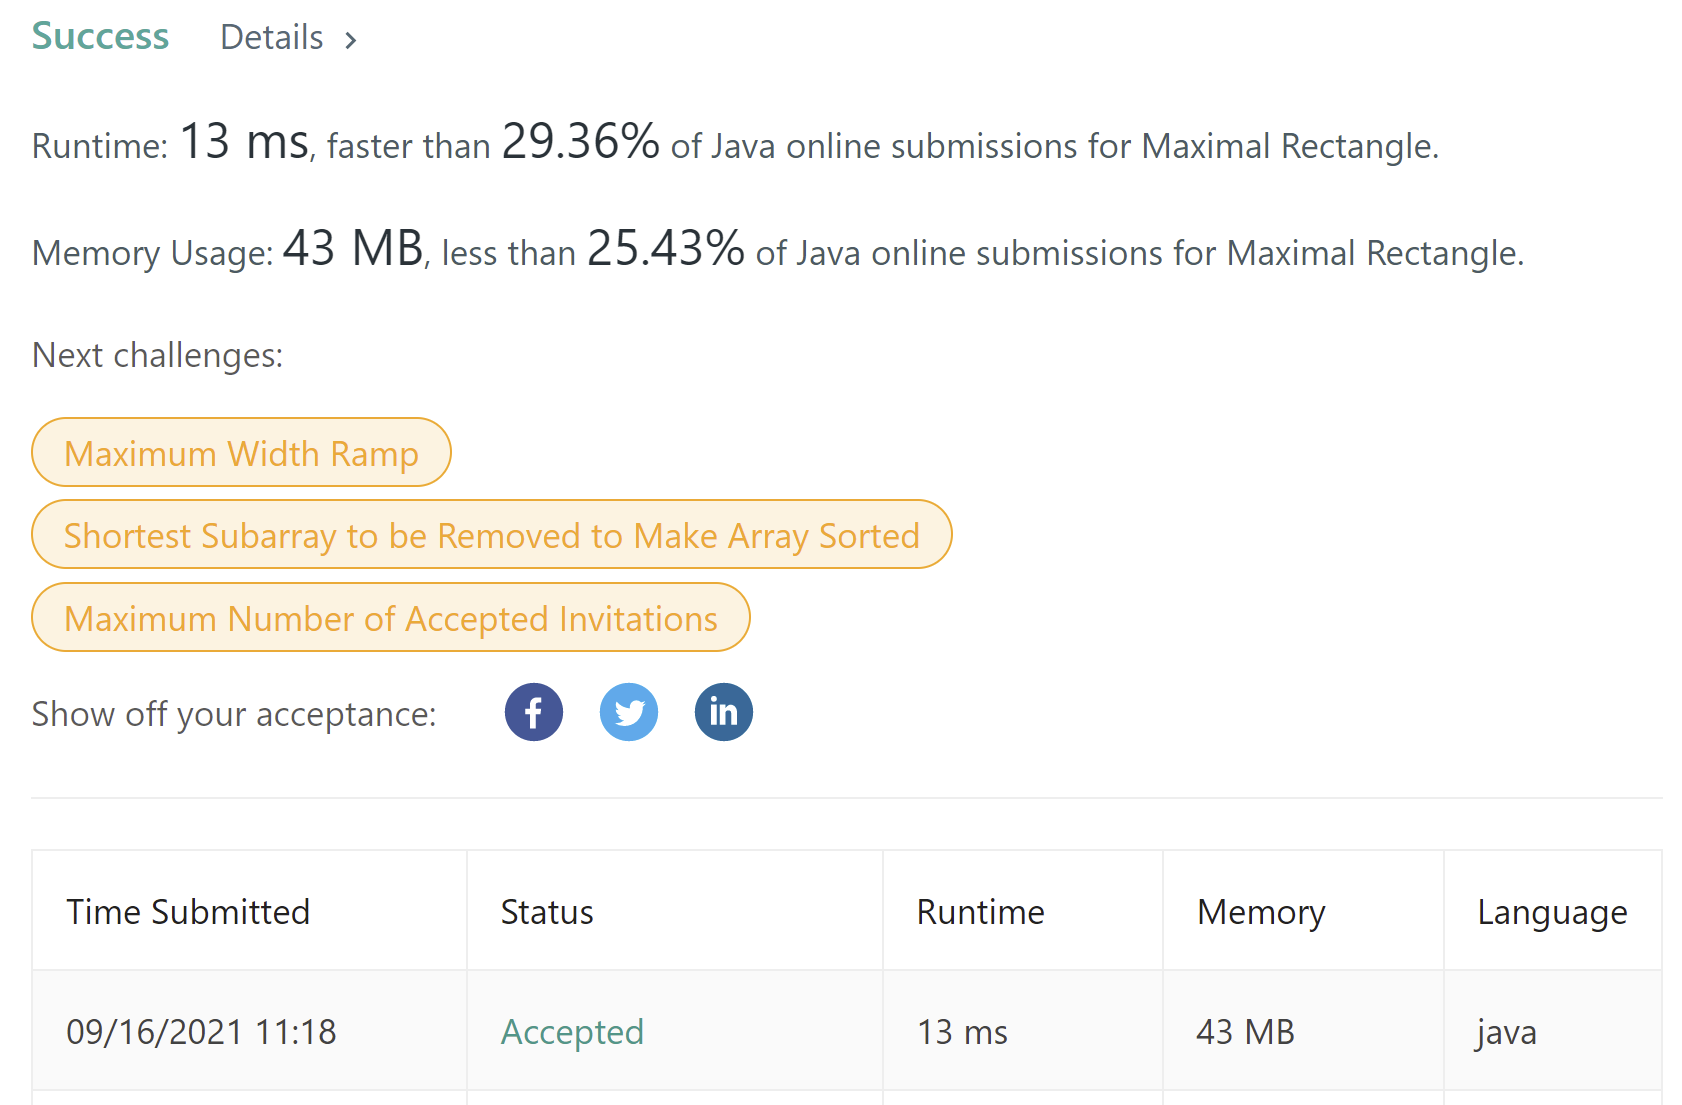
Task: Click the Status column header
Action: click(547, 911)
